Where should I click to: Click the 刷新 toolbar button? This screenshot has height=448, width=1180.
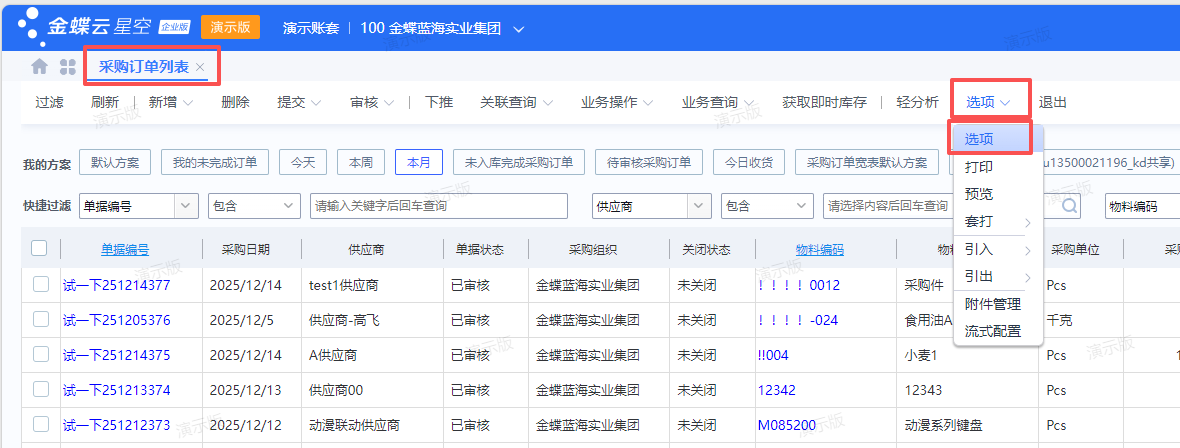tap(105, 102)
